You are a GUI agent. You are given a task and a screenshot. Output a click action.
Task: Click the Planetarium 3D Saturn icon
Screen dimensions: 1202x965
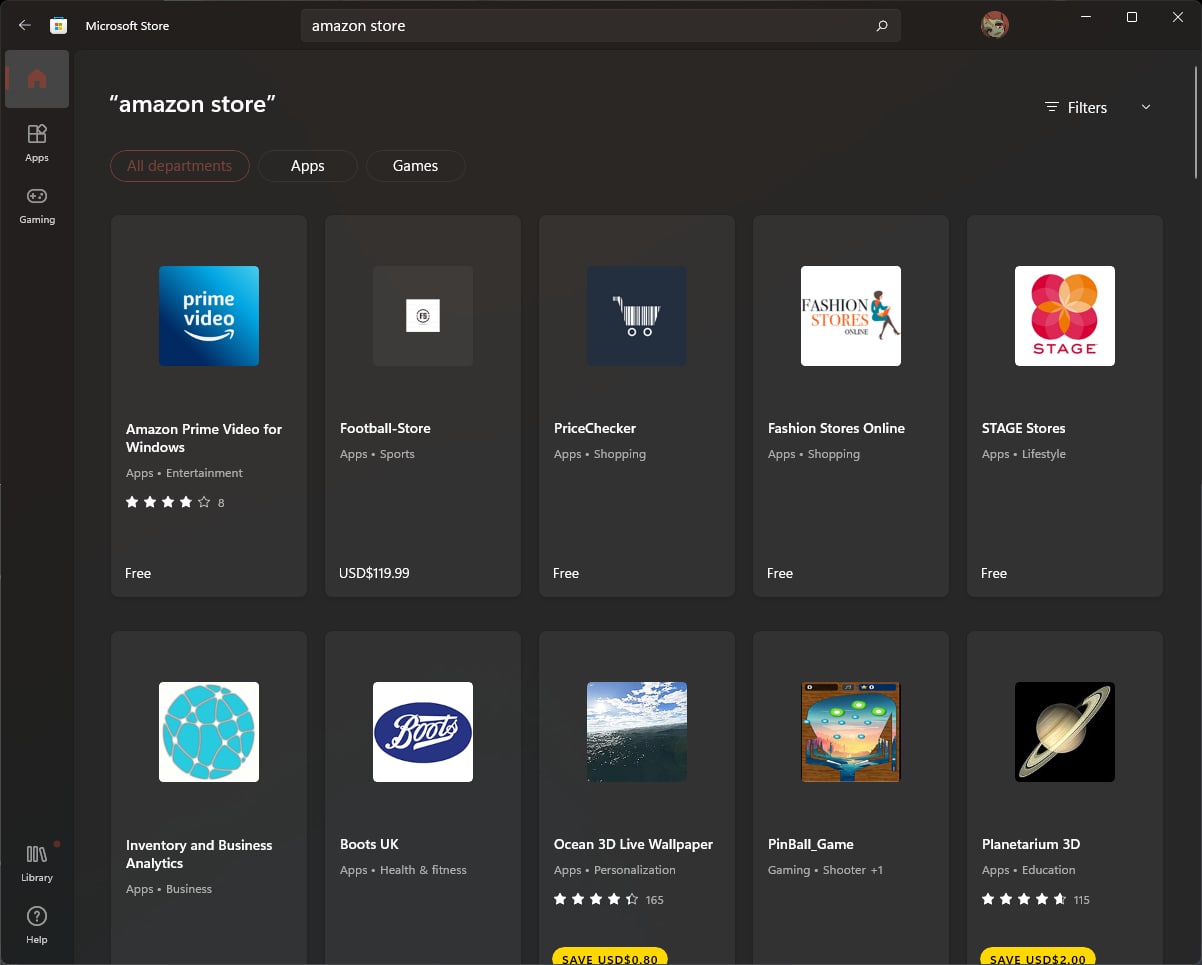pyautogui.click(x=1065, y=732)
